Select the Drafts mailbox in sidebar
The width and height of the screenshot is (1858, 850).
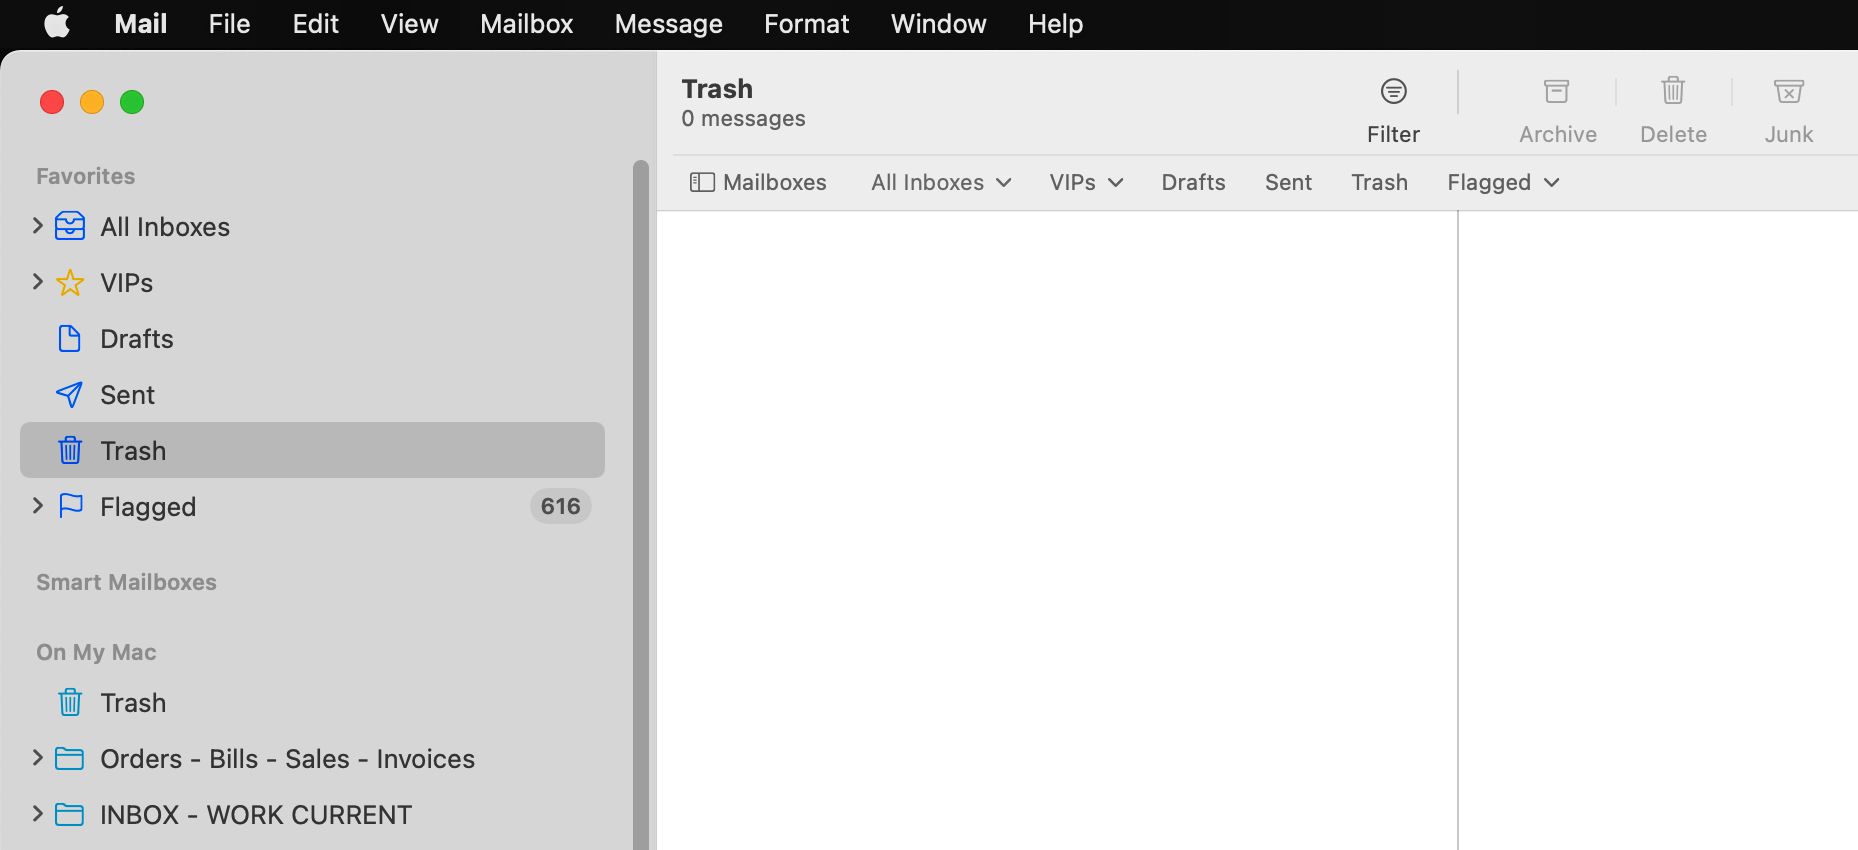click(x=312, y=338)
